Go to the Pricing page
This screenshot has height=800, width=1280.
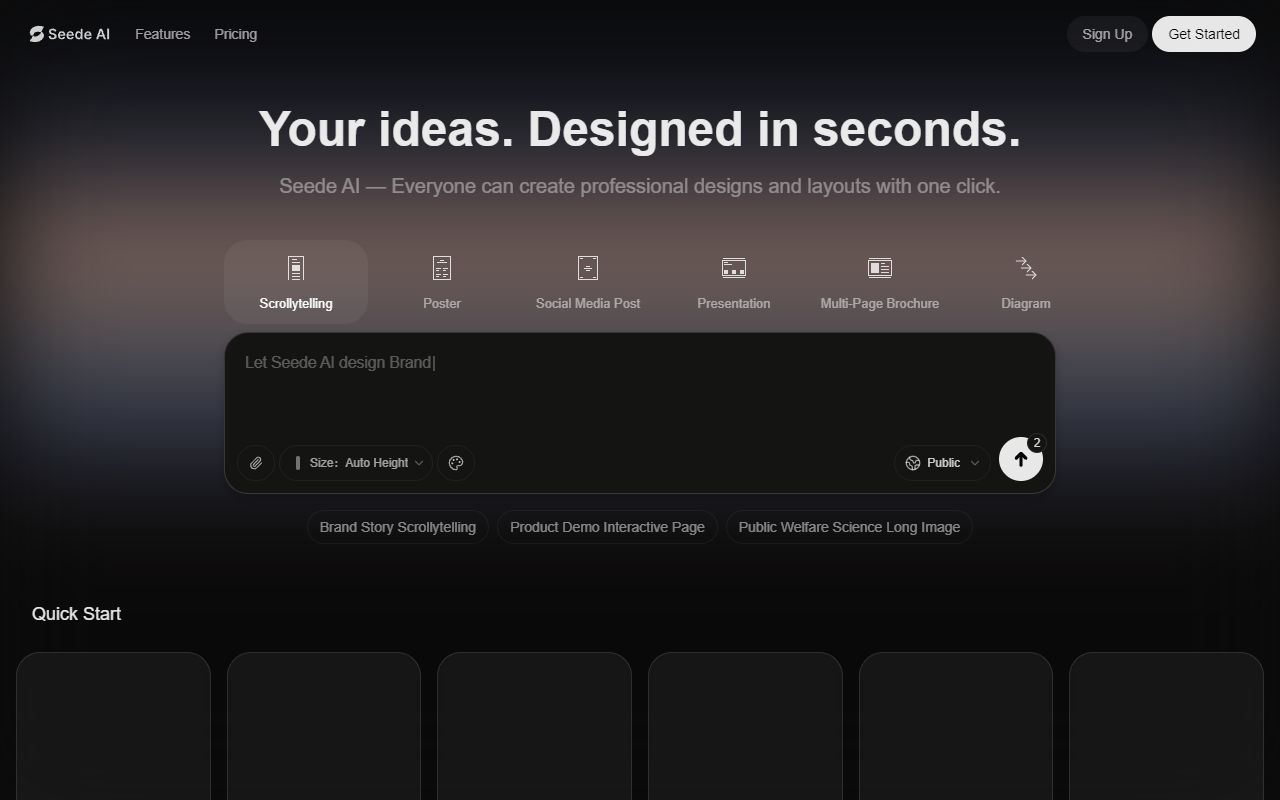[235, 33]
